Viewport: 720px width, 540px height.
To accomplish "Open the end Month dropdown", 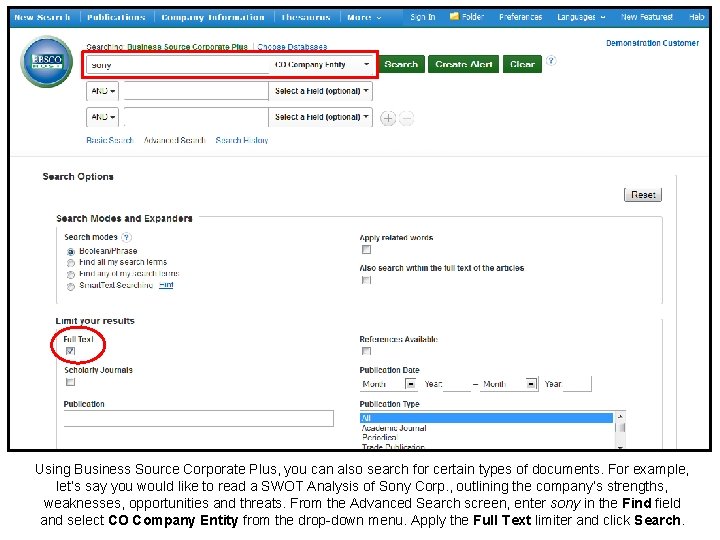I will (x=509, y=384).
